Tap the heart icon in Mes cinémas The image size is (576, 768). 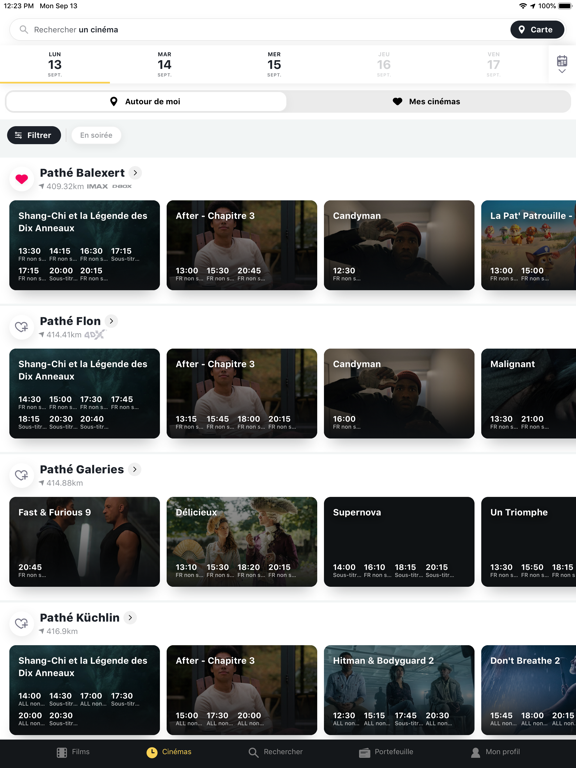tap(397, 101)
